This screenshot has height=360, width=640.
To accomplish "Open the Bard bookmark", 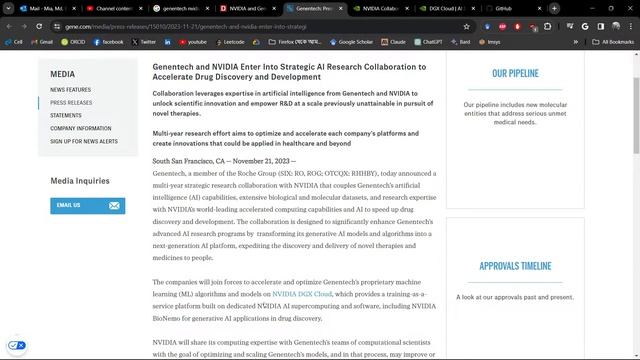I will [460, 42].
